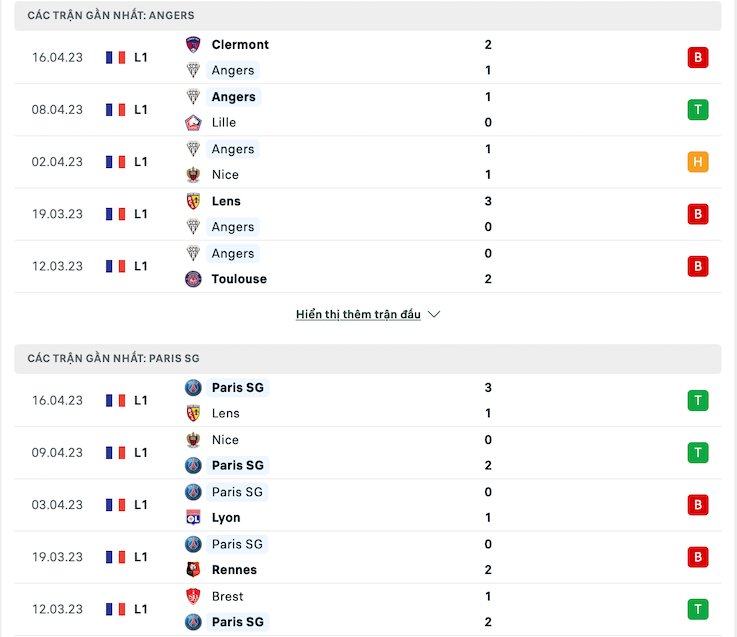737x637 pixels.
Task: Open the Paris SG vs Lens match row
Action: (x=368, y=401)
